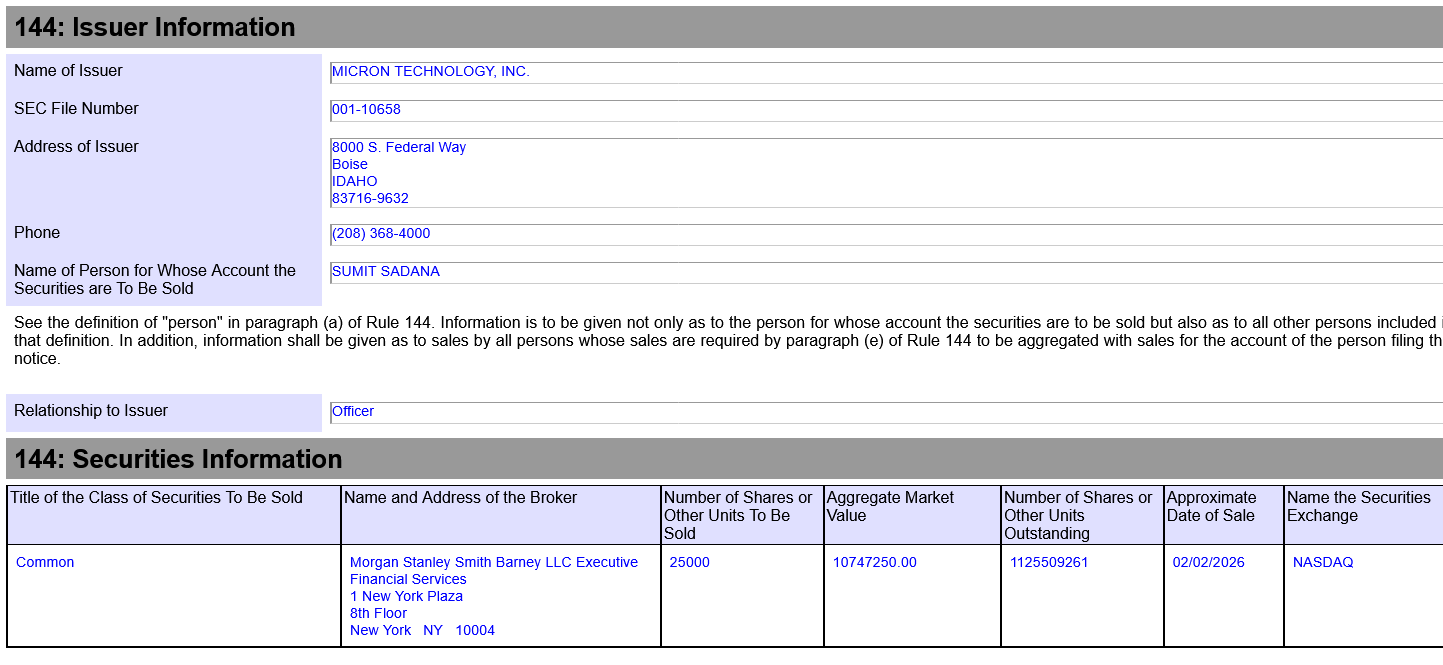Click the phone field (208) 368-4000
1443x665 pixels.
coord(886,234)
